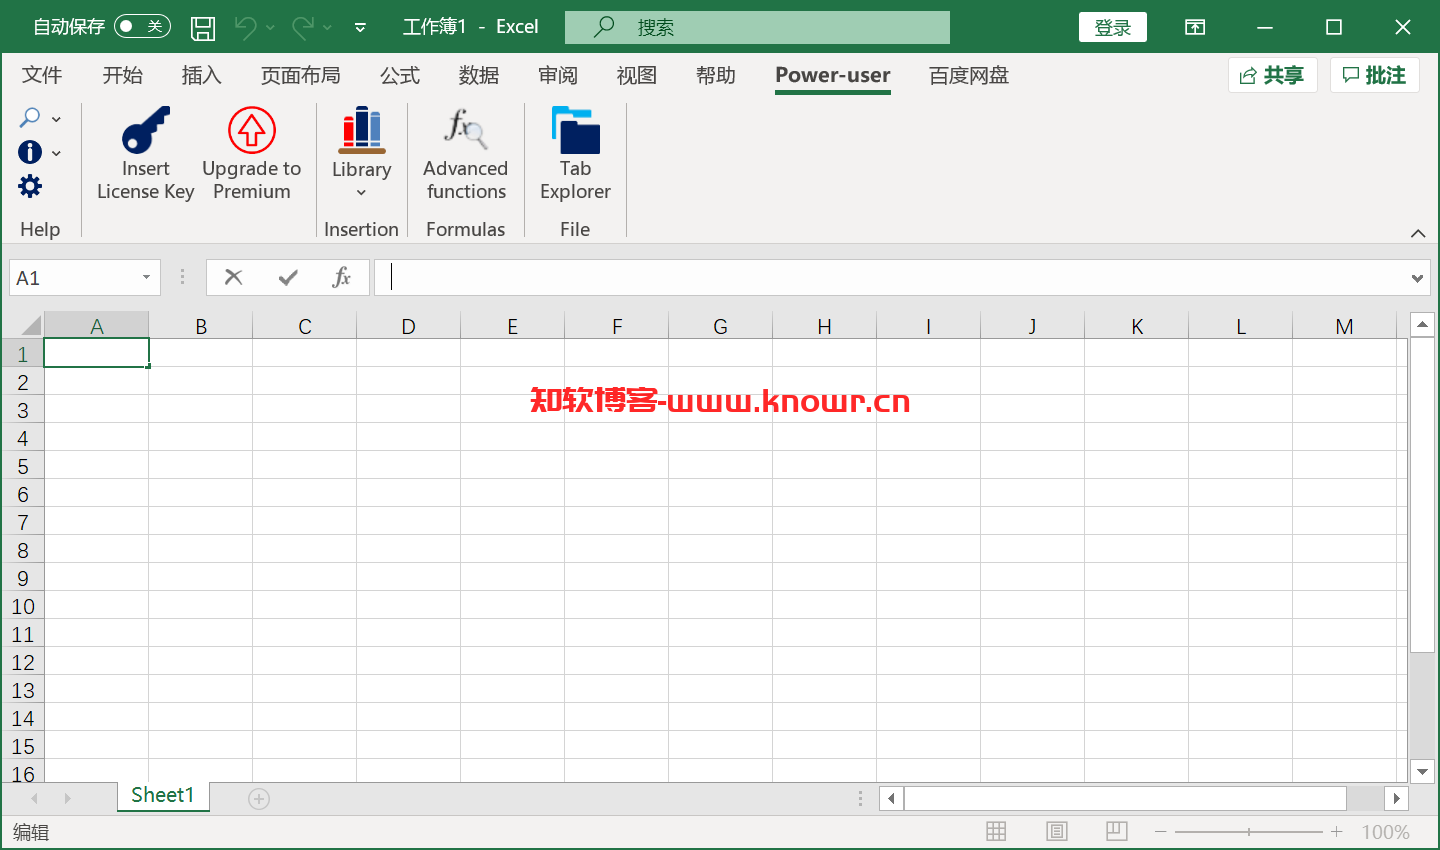1440x850 pixels.
Task: Switch to the 视图 (View) tab
Action: (x=637, y=75)
